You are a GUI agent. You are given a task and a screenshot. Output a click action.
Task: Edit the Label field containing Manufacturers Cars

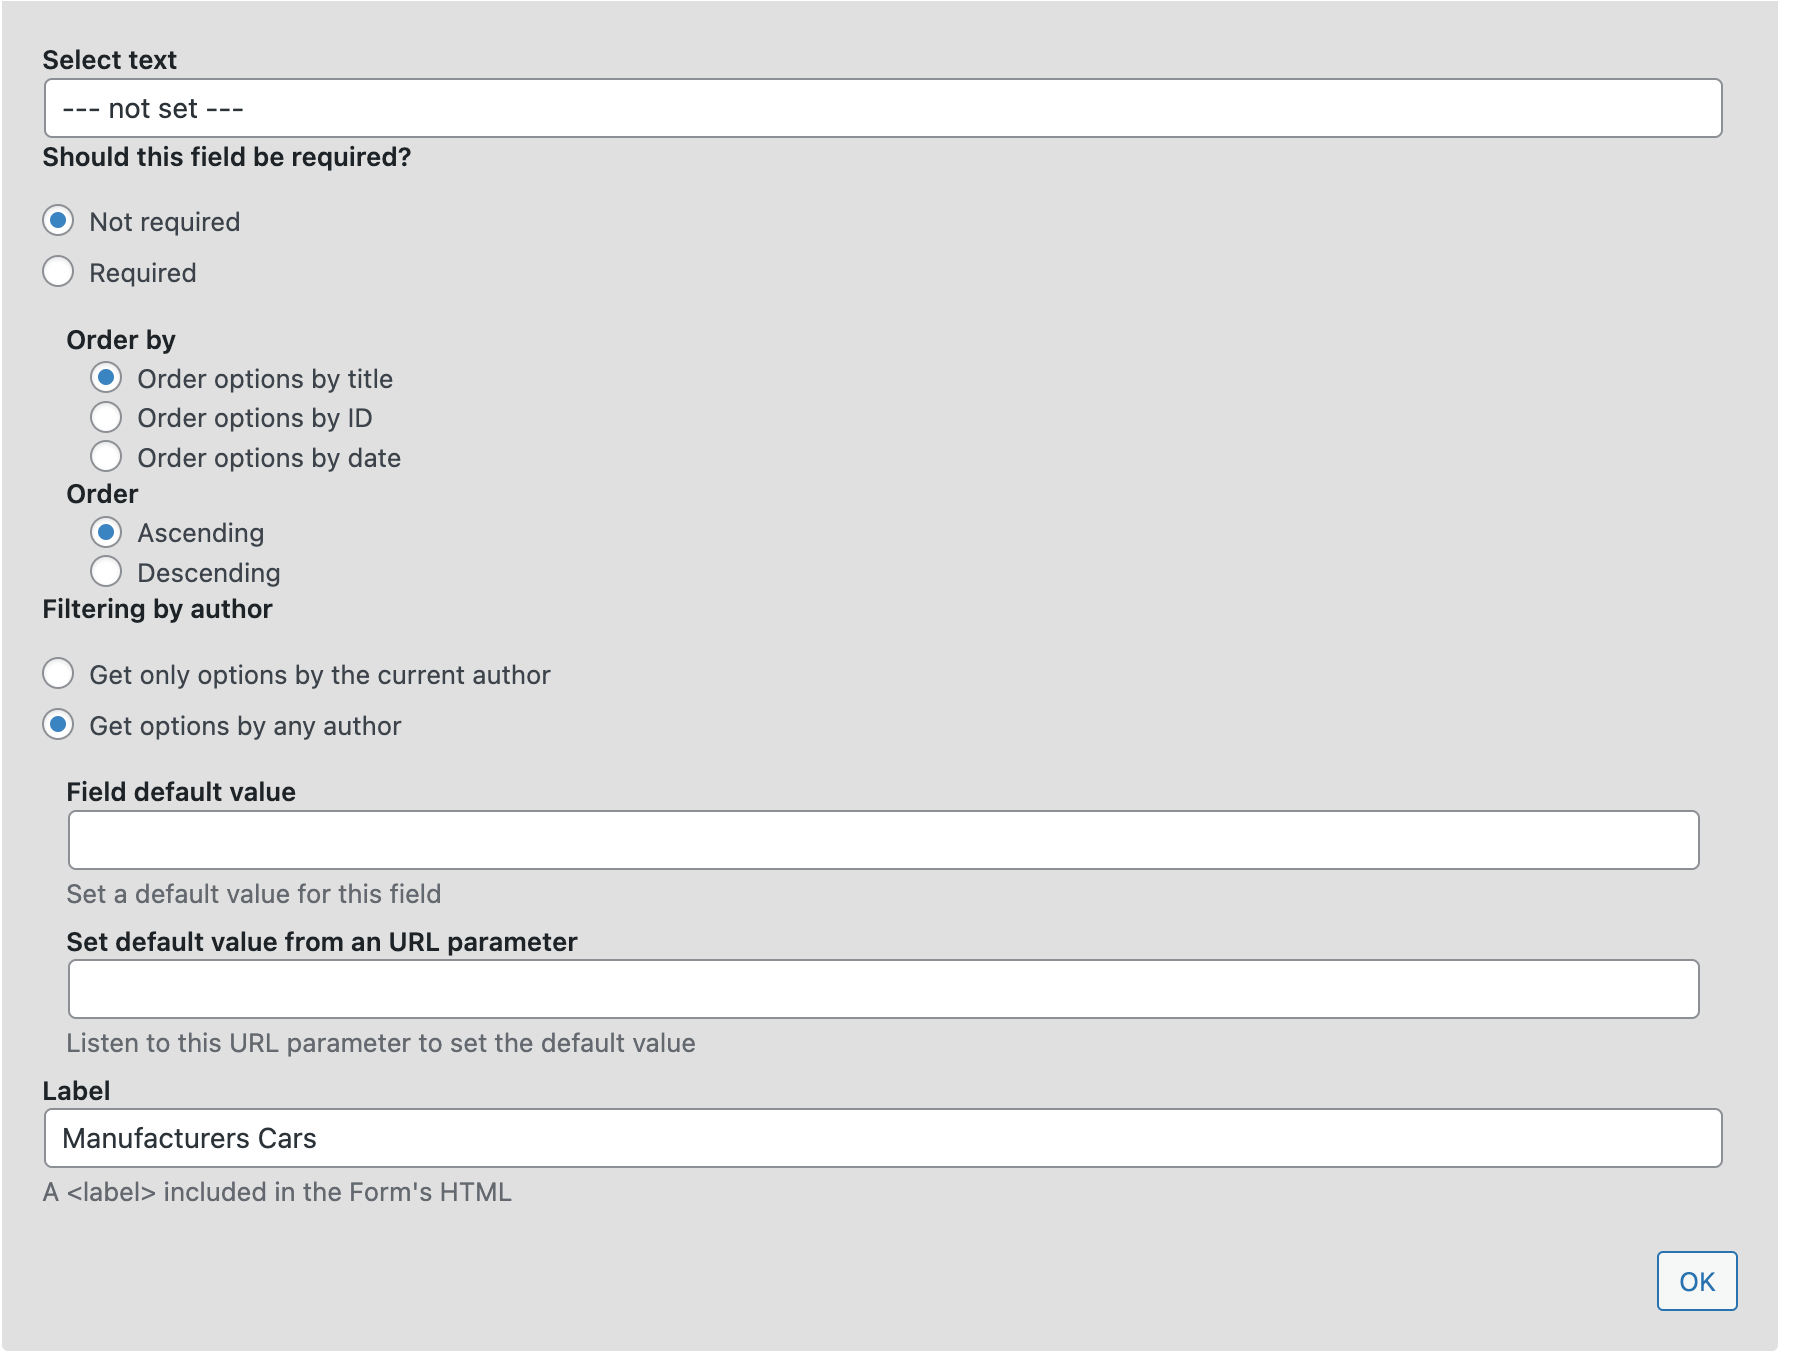click(883, 1138)
